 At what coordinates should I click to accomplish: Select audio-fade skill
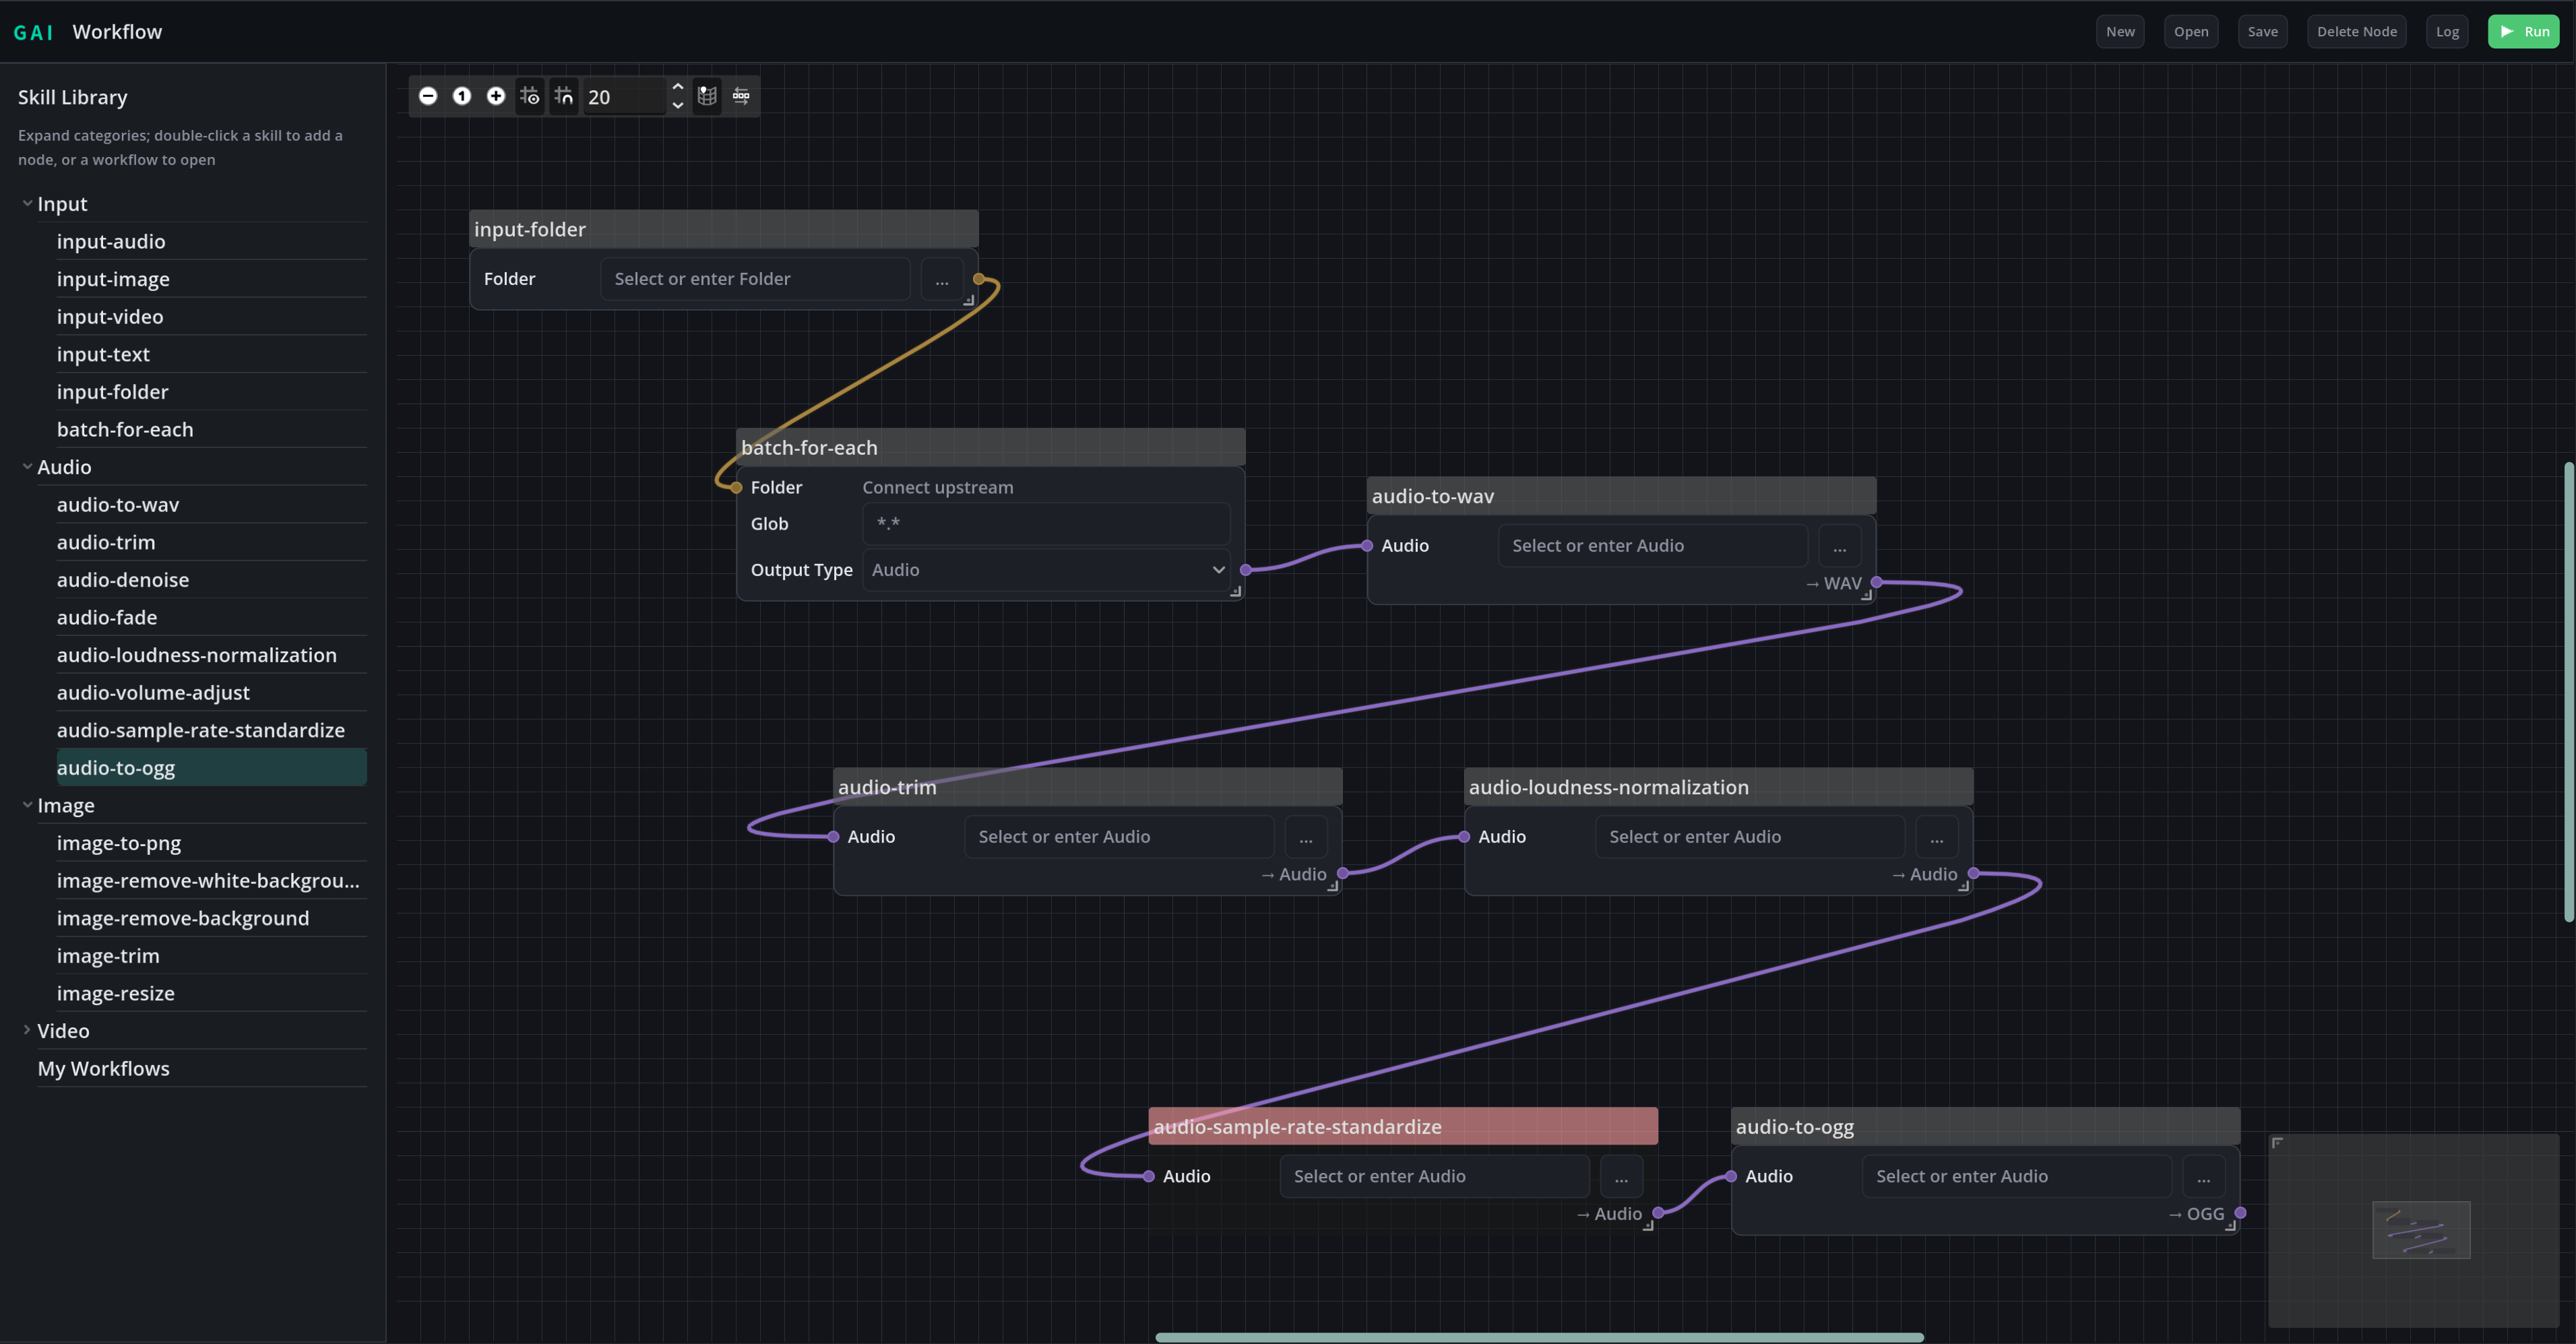(211, 617)
